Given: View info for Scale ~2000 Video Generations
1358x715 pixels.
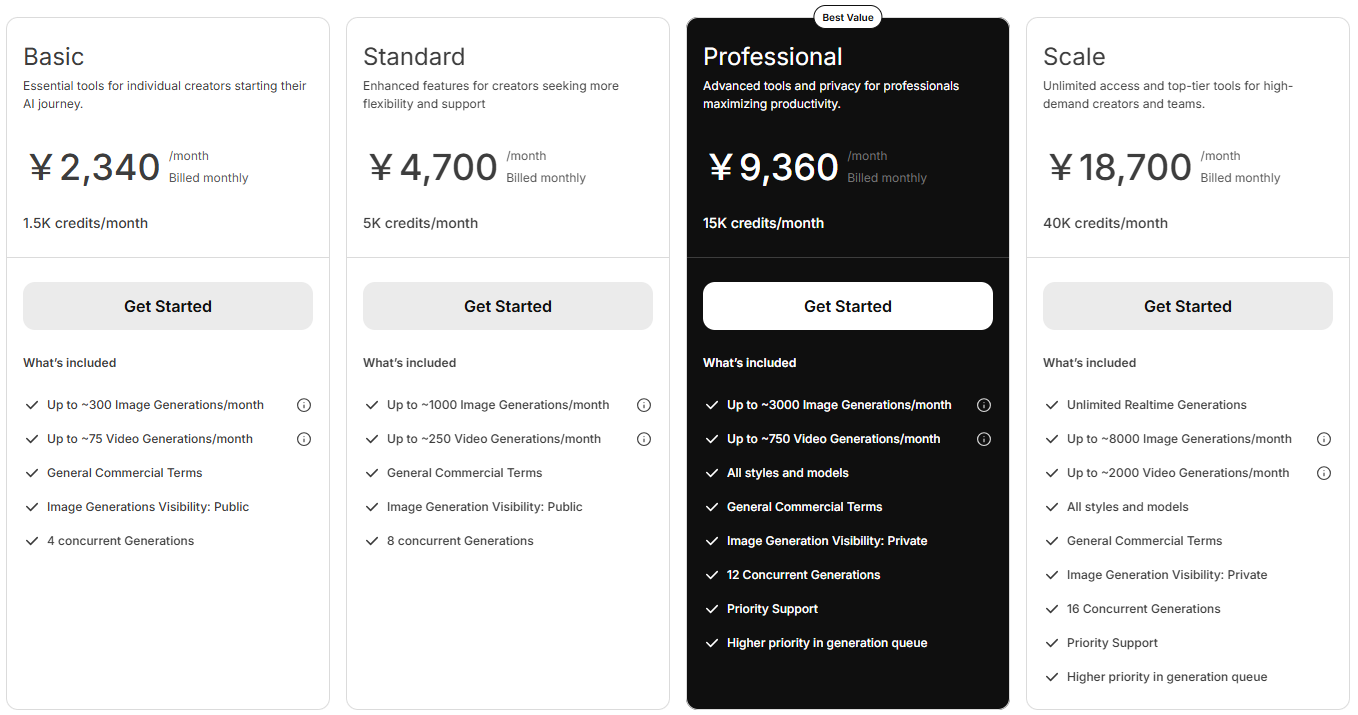Looking at the screenshot, I should [1324, 473].
